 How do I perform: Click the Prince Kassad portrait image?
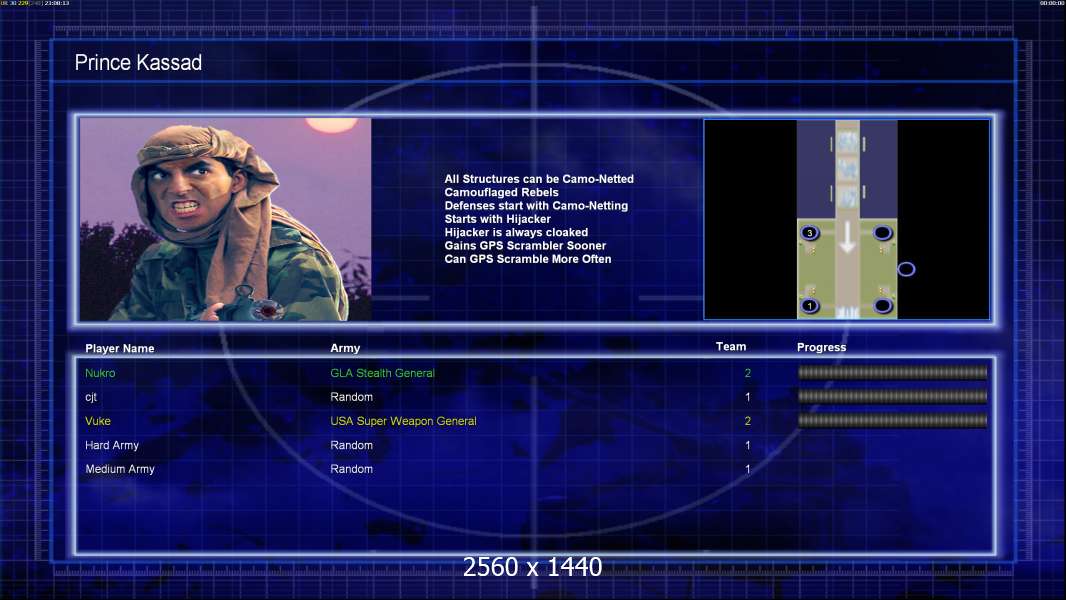click(x=226, y=219)
